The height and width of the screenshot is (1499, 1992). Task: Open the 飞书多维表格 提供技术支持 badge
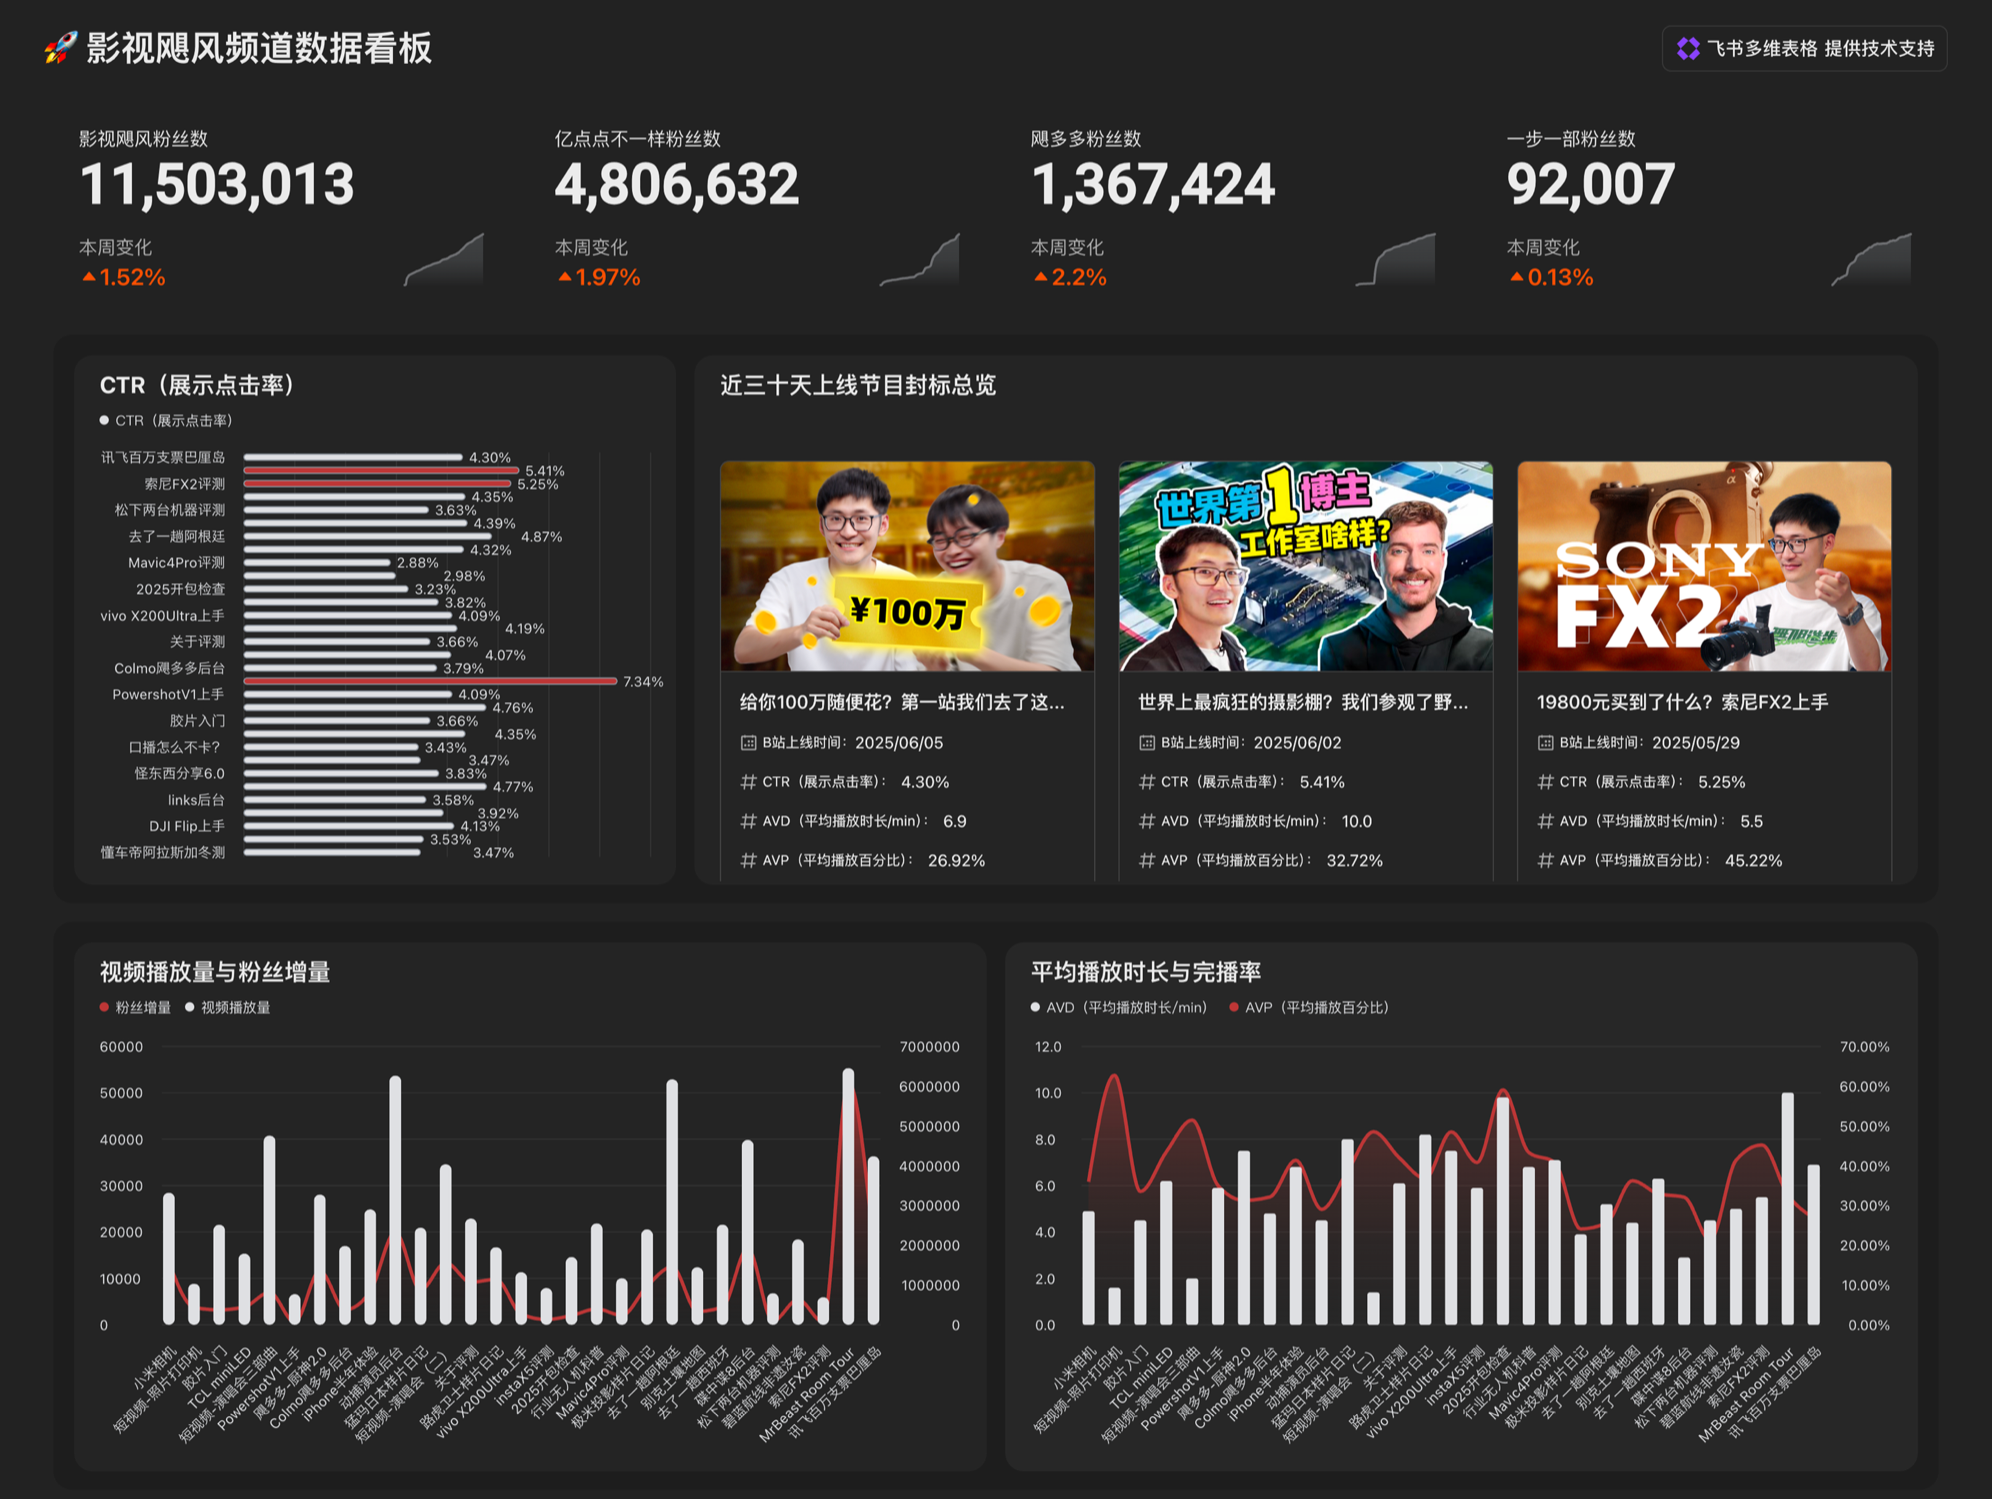point(1804,49)
